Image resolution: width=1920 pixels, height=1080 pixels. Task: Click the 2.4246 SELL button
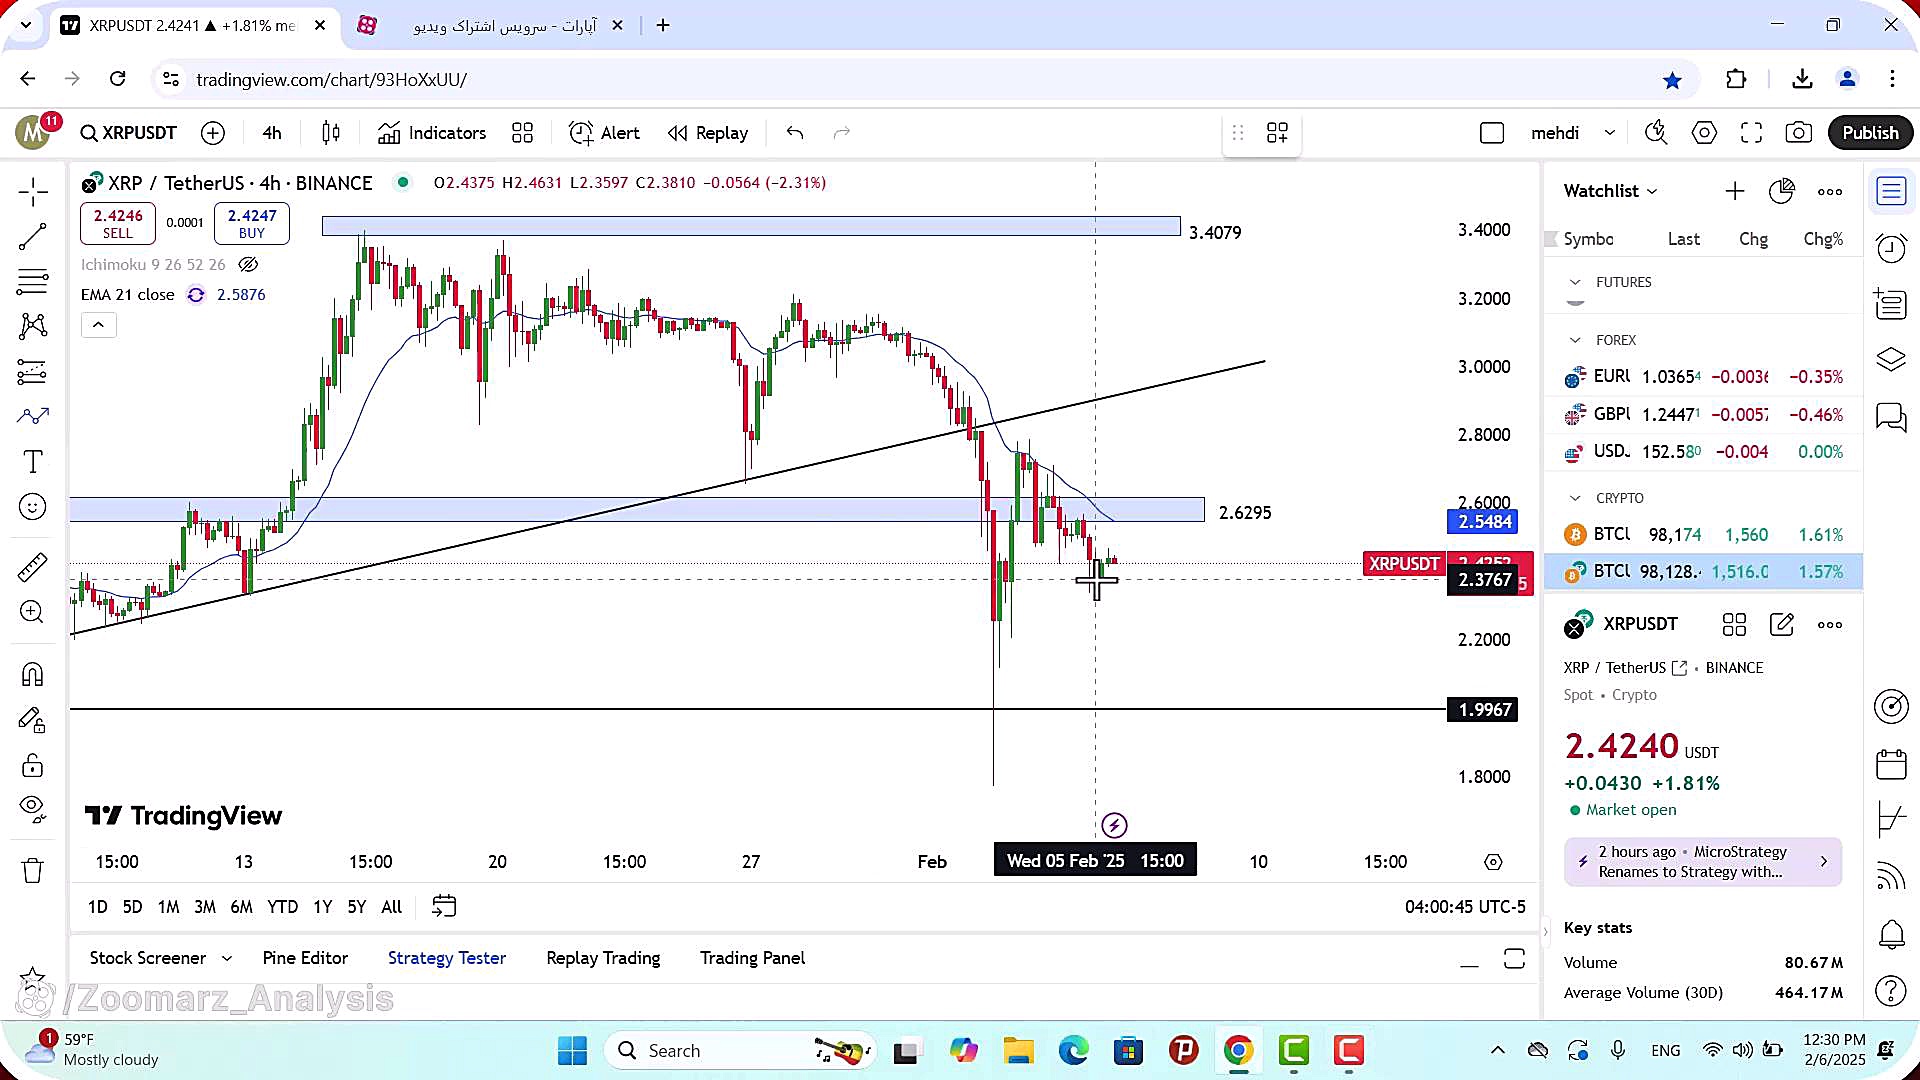[118, 223]
